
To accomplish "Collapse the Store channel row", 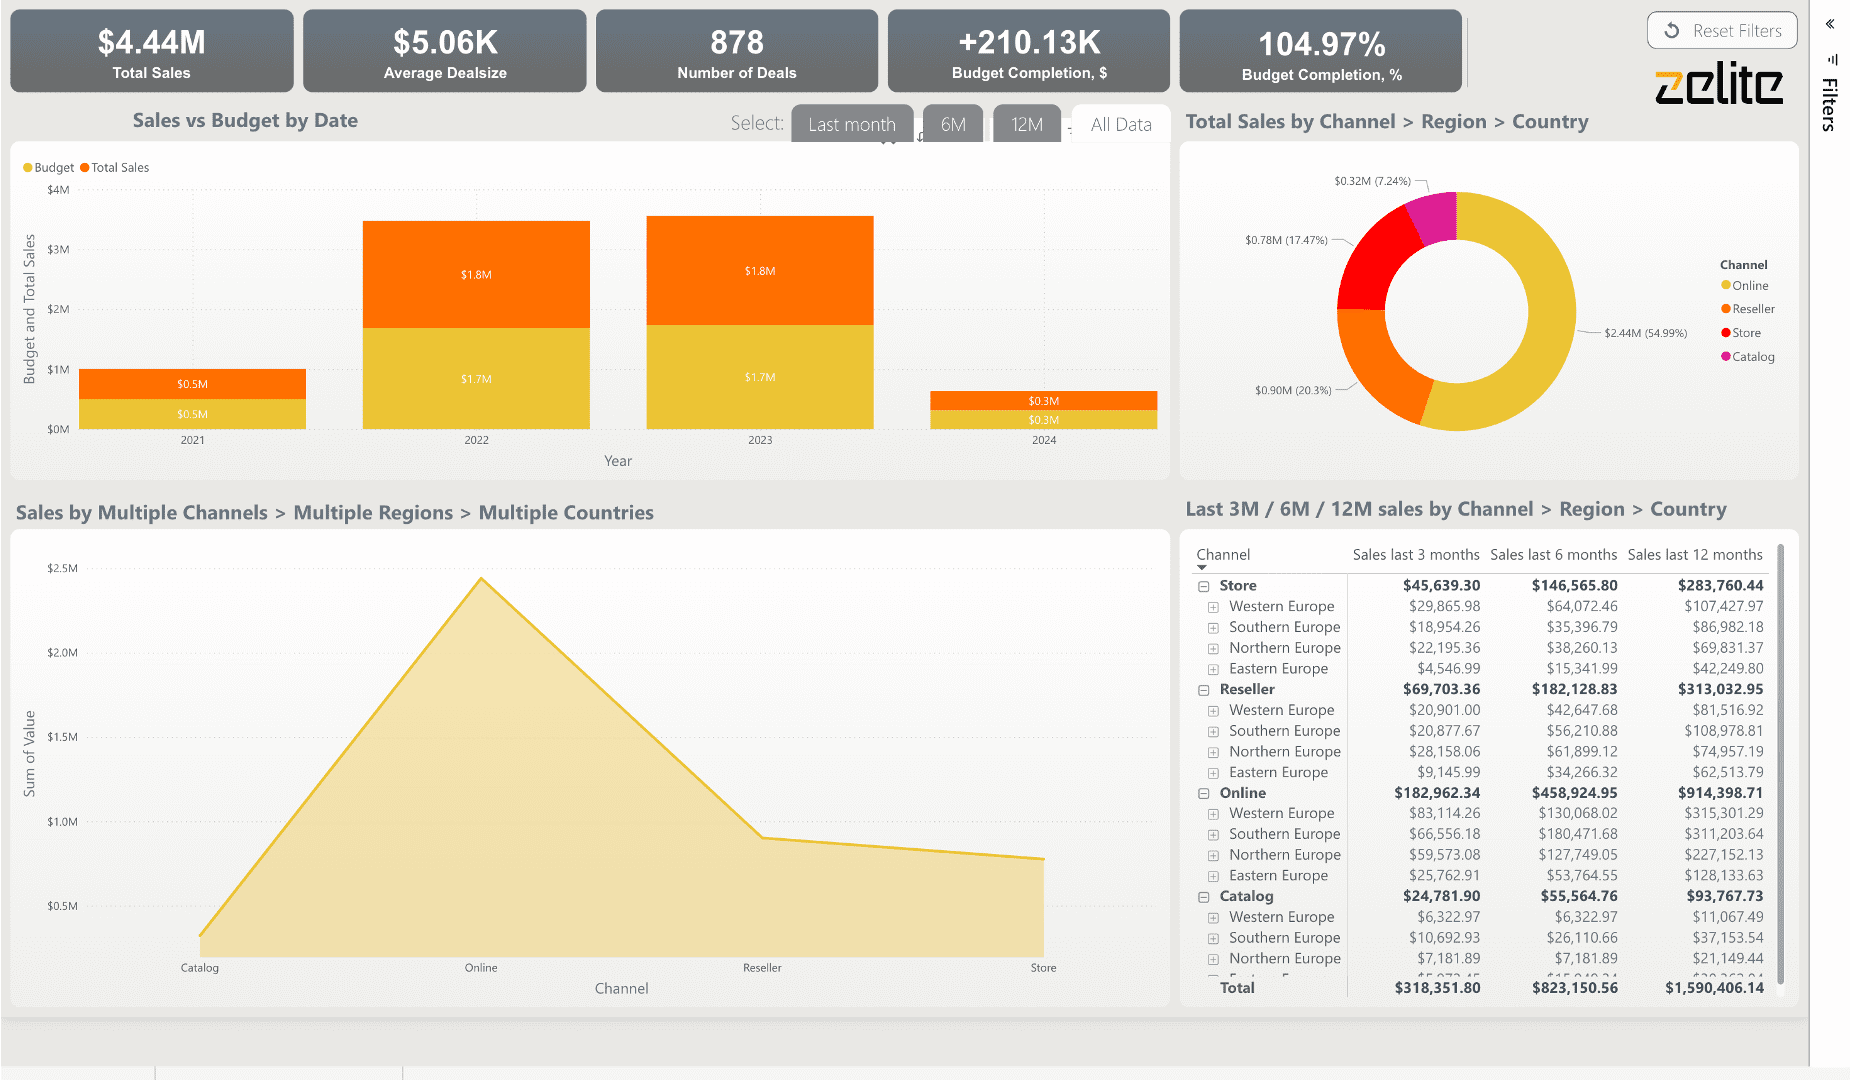I will 1204,587.
